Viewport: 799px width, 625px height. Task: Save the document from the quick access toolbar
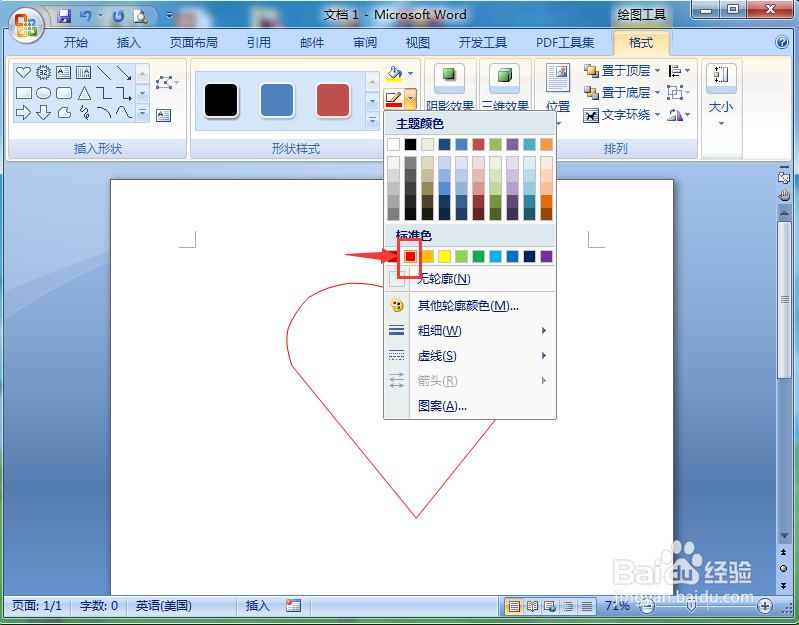pos(64,16)
